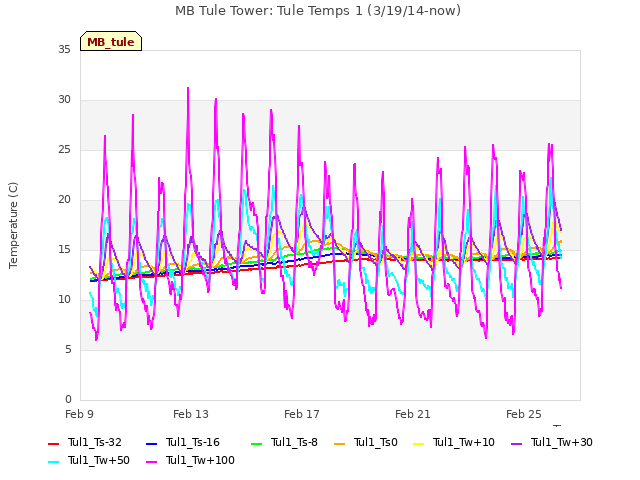The width and height of the screenshot is (640, 480).
Task: Click the MB_tule label box
Action: (x=111, y=41)
